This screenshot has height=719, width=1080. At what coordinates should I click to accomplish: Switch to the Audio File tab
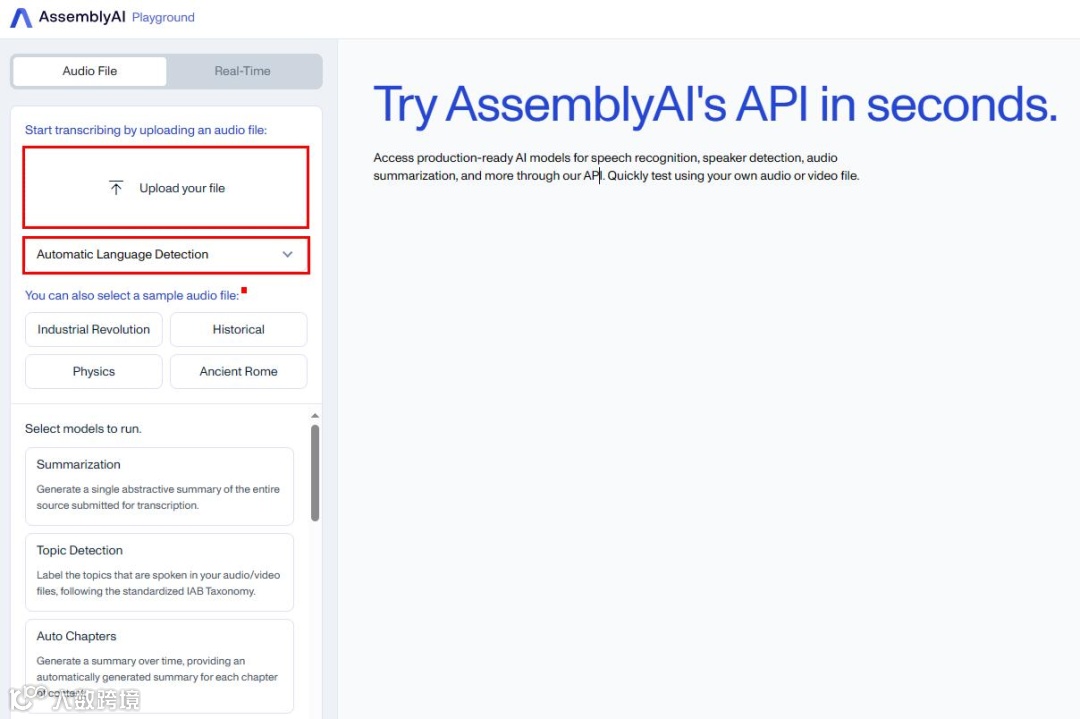coord(90,71)
